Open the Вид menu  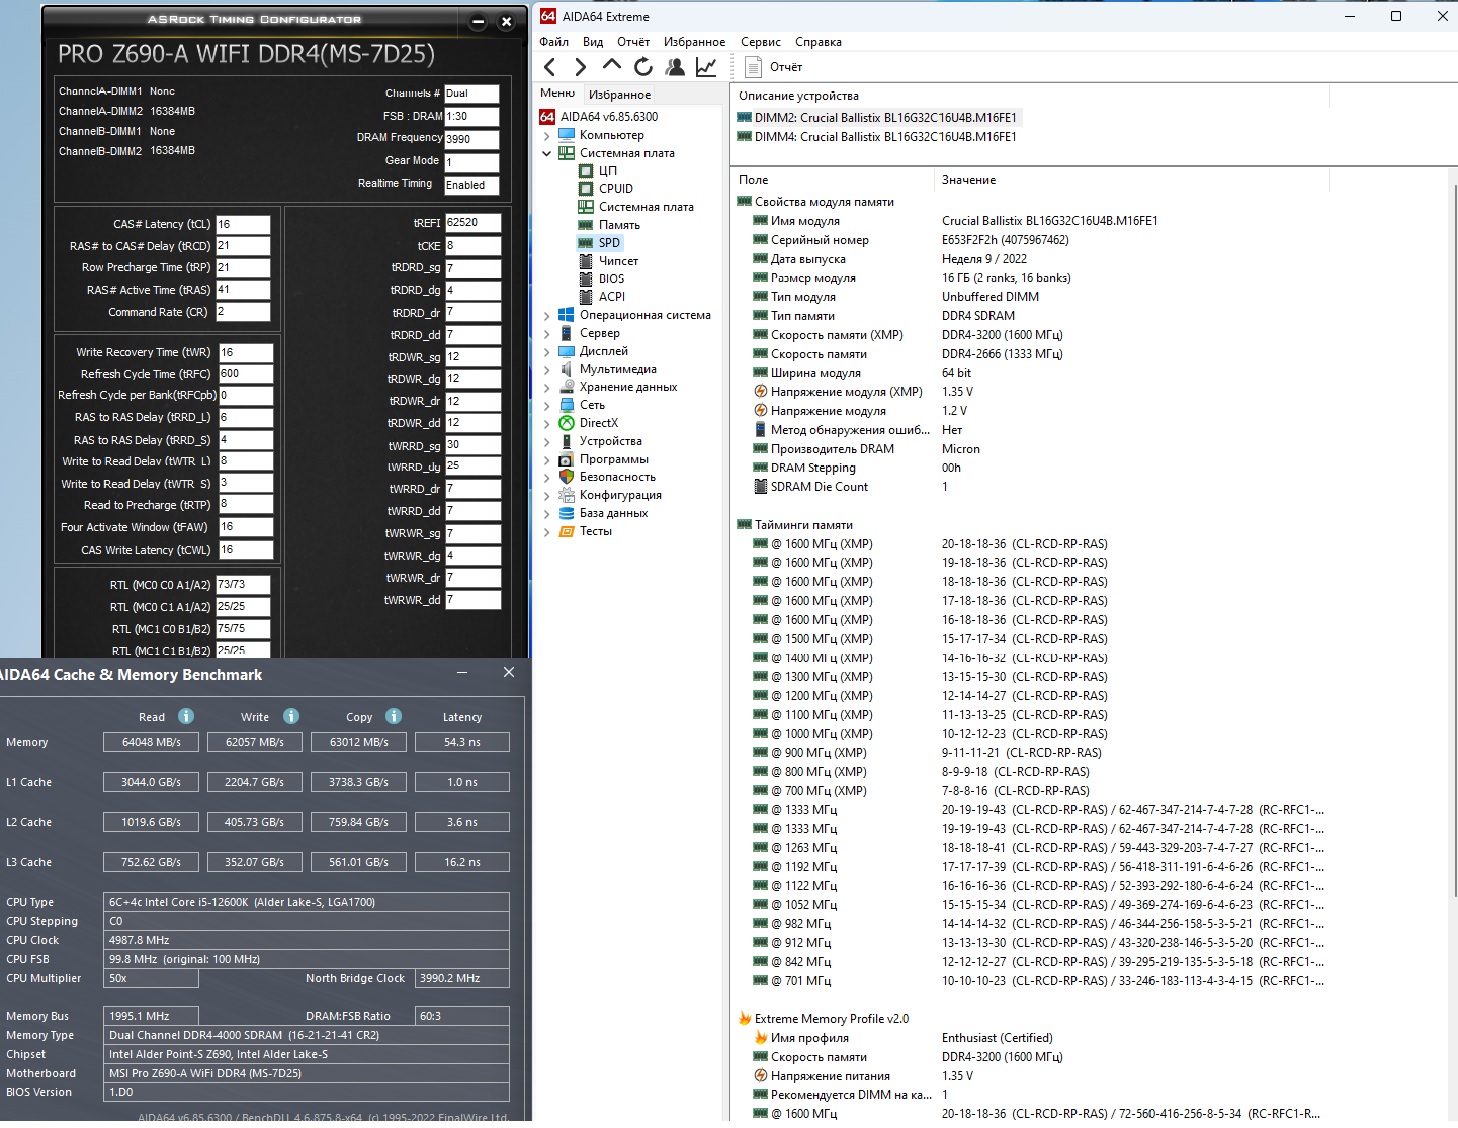tap(593, 42)
